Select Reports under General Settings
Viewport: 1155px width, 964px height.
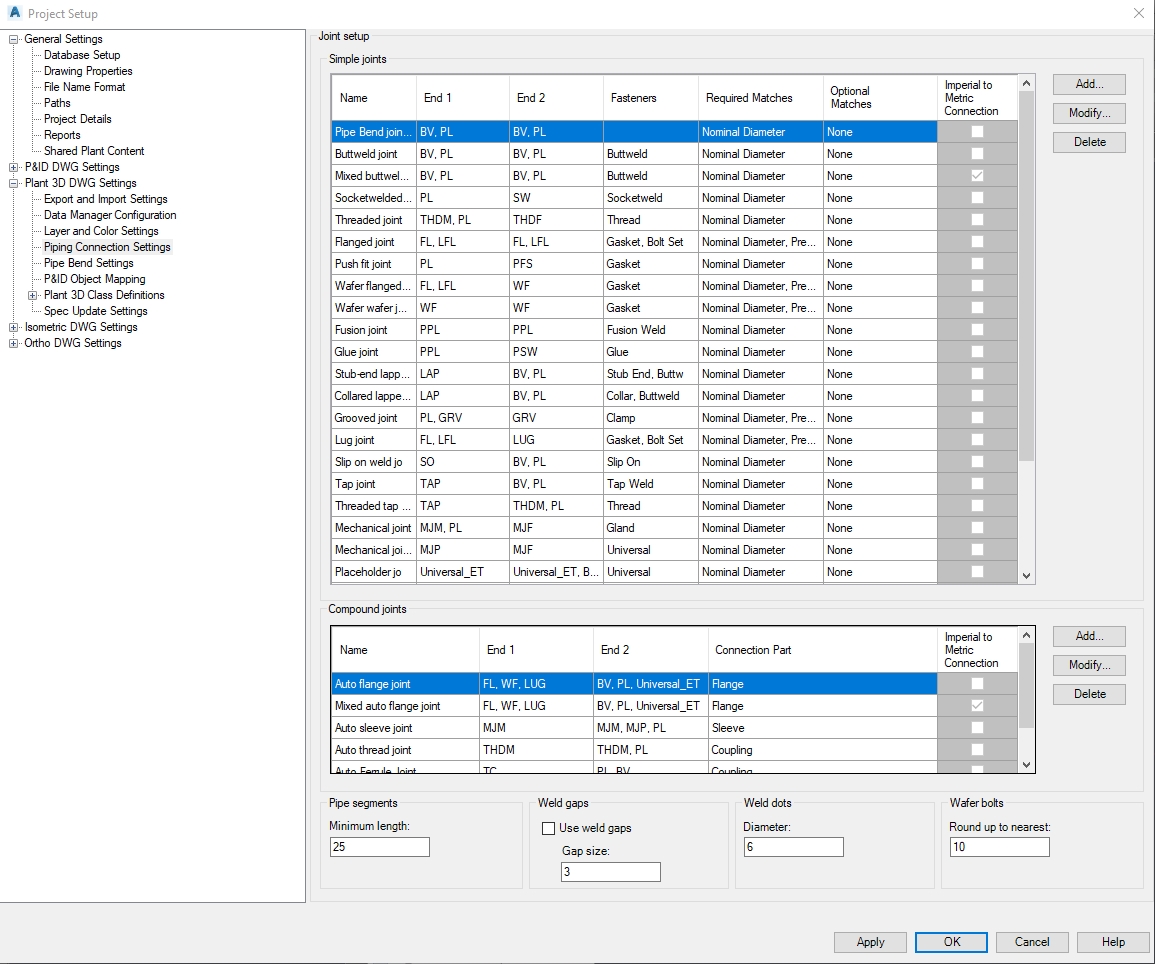(62, 135)
